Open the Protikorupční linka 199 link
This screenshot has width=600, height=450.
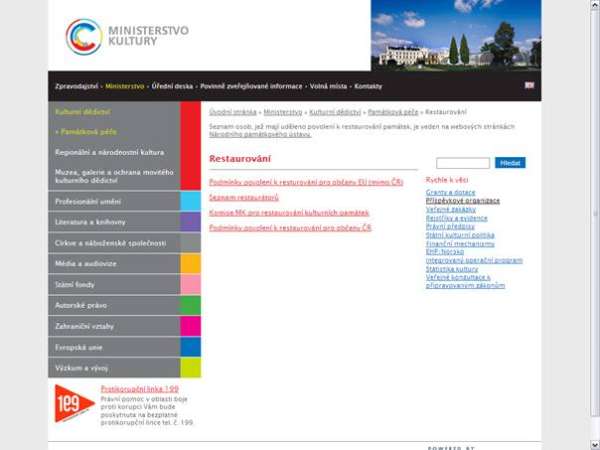pyautogui.click(x=140, y=389)
